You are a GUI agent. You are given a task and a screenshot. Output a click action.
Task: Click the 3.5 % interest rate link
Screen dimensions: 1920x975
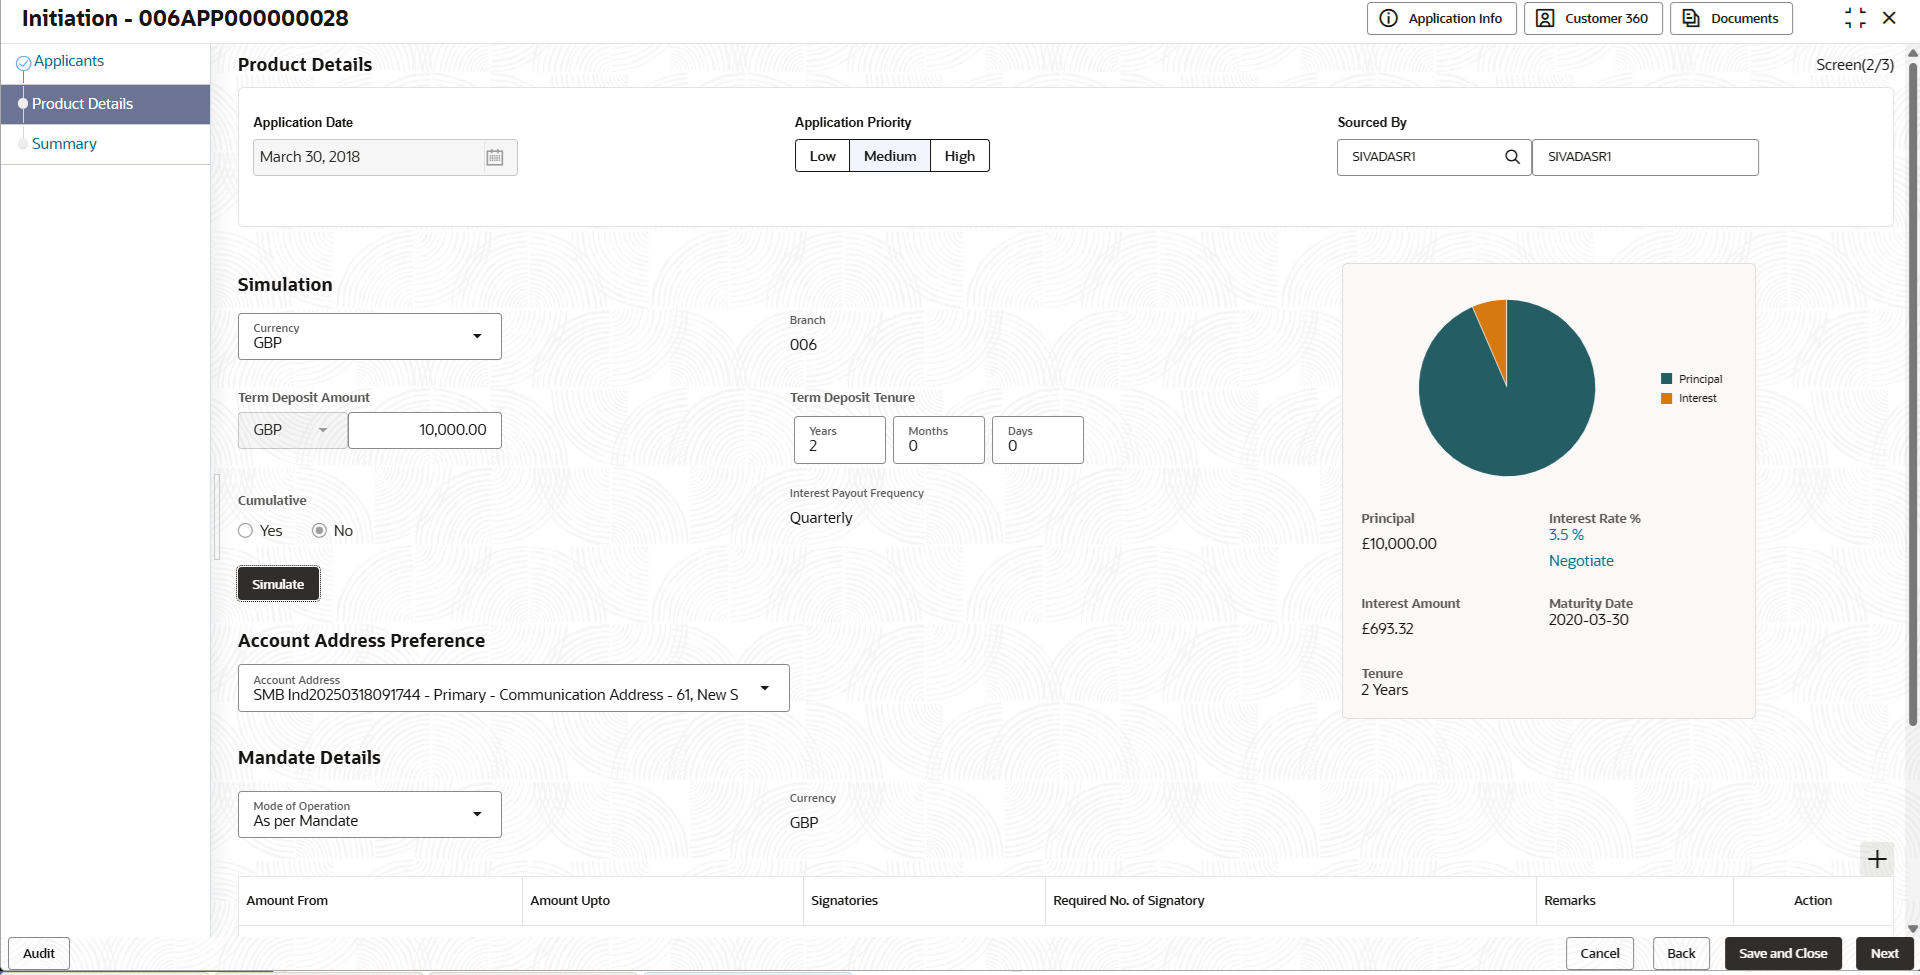[x=1566, y=535]
